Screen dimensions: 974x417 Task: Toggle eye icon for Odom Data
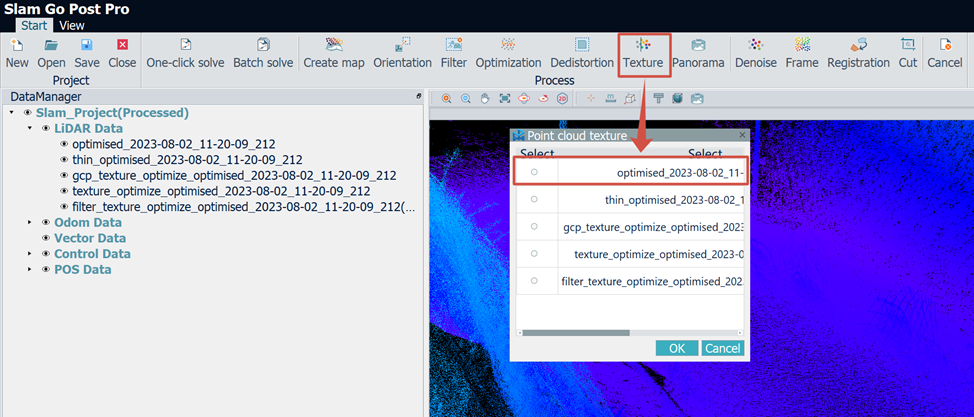[46, 222]
